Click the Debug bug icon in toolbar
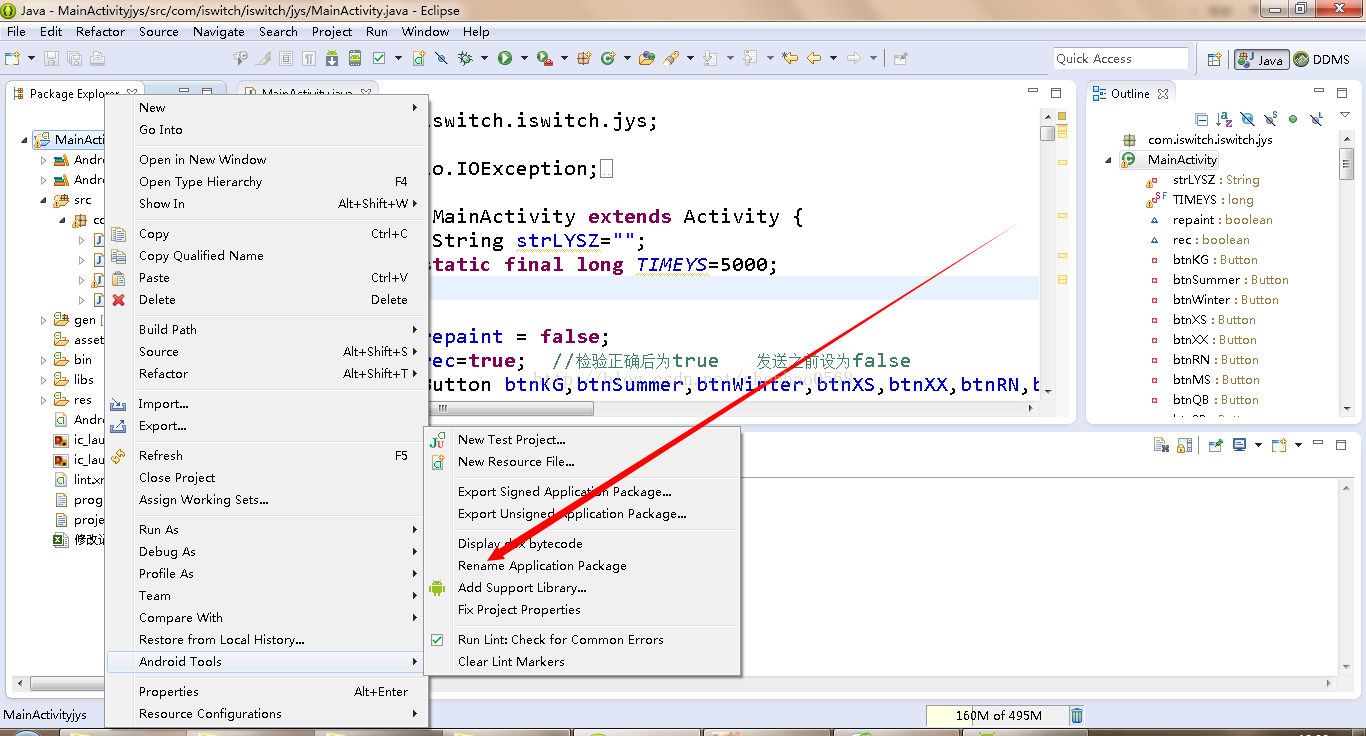Viewport: 1366px width, 736px height. (465, 58)
